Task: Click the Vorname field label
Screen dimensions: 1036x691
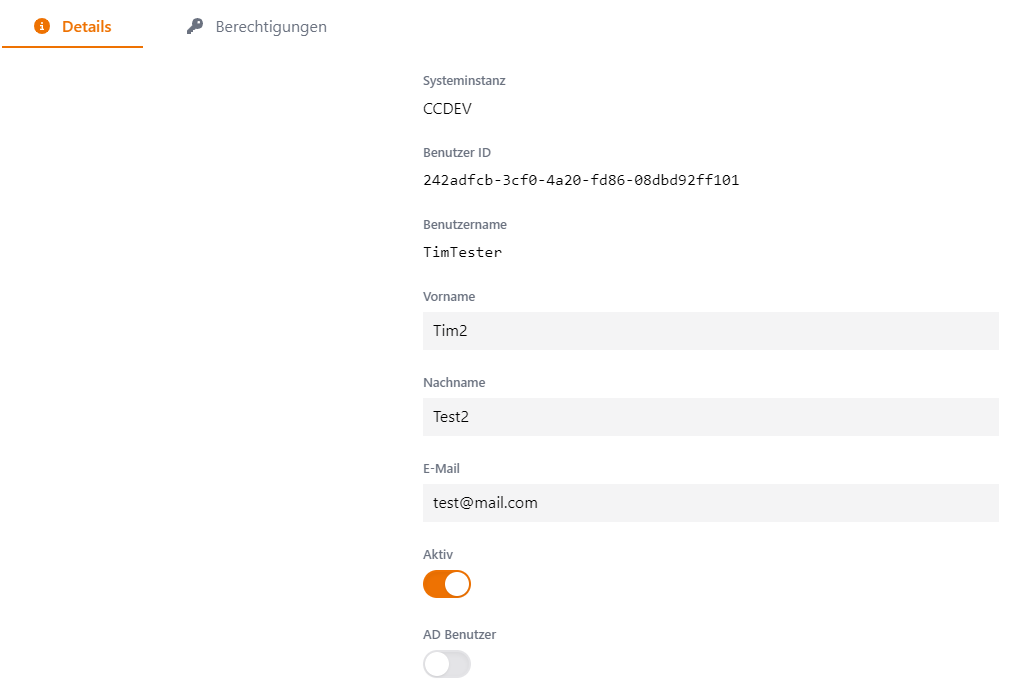Action: click(x=449, y=297)
